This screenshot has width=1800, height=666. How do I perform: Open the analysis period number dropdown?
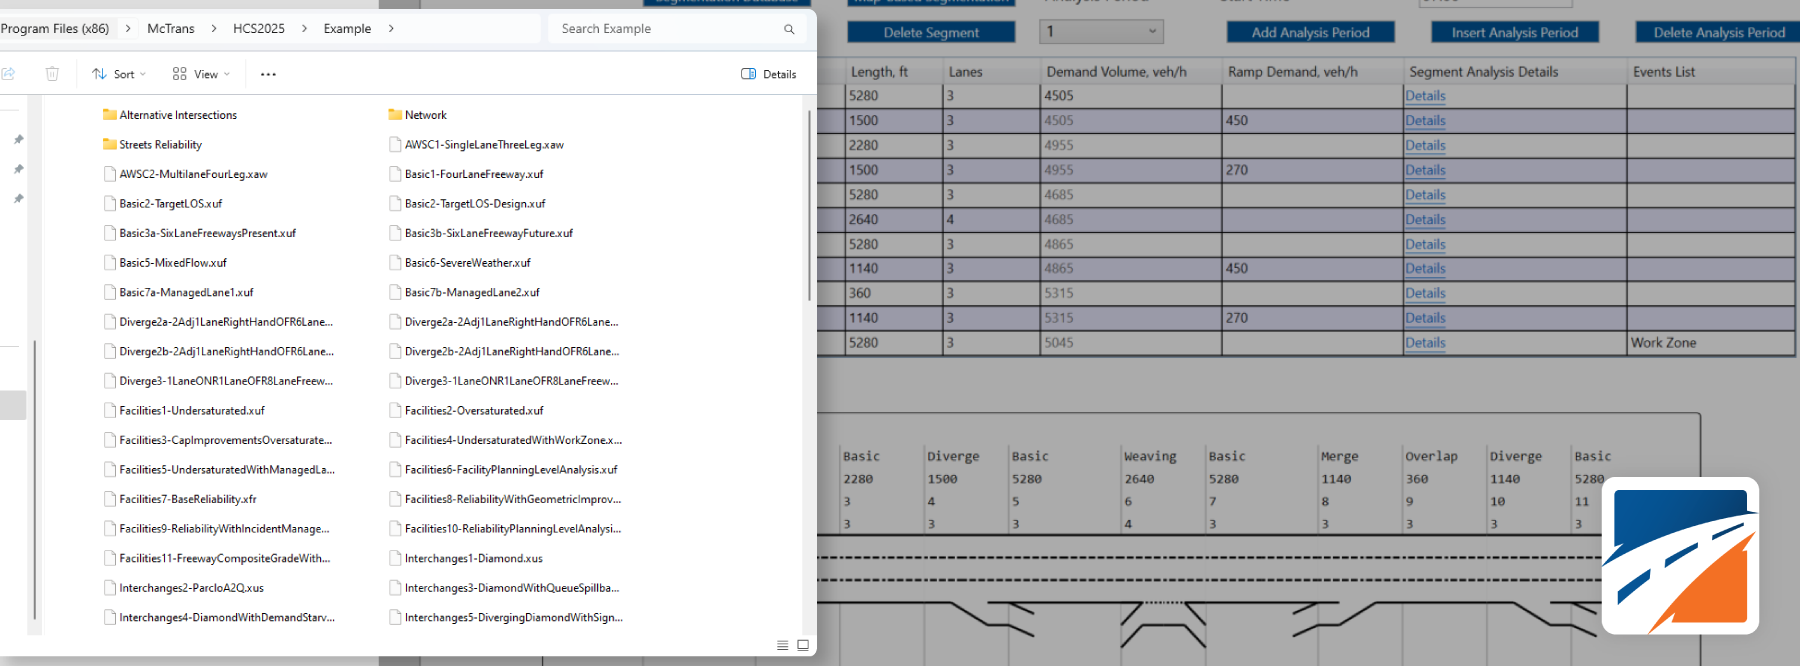[1101, 32]
